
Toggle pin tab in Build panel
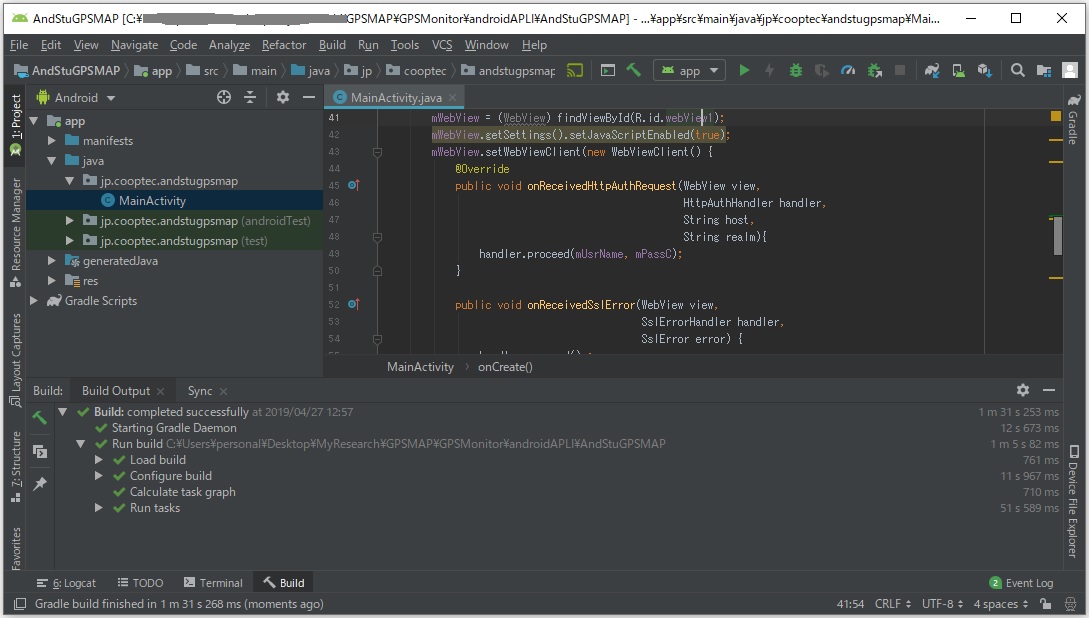click(x=40, y=484)
